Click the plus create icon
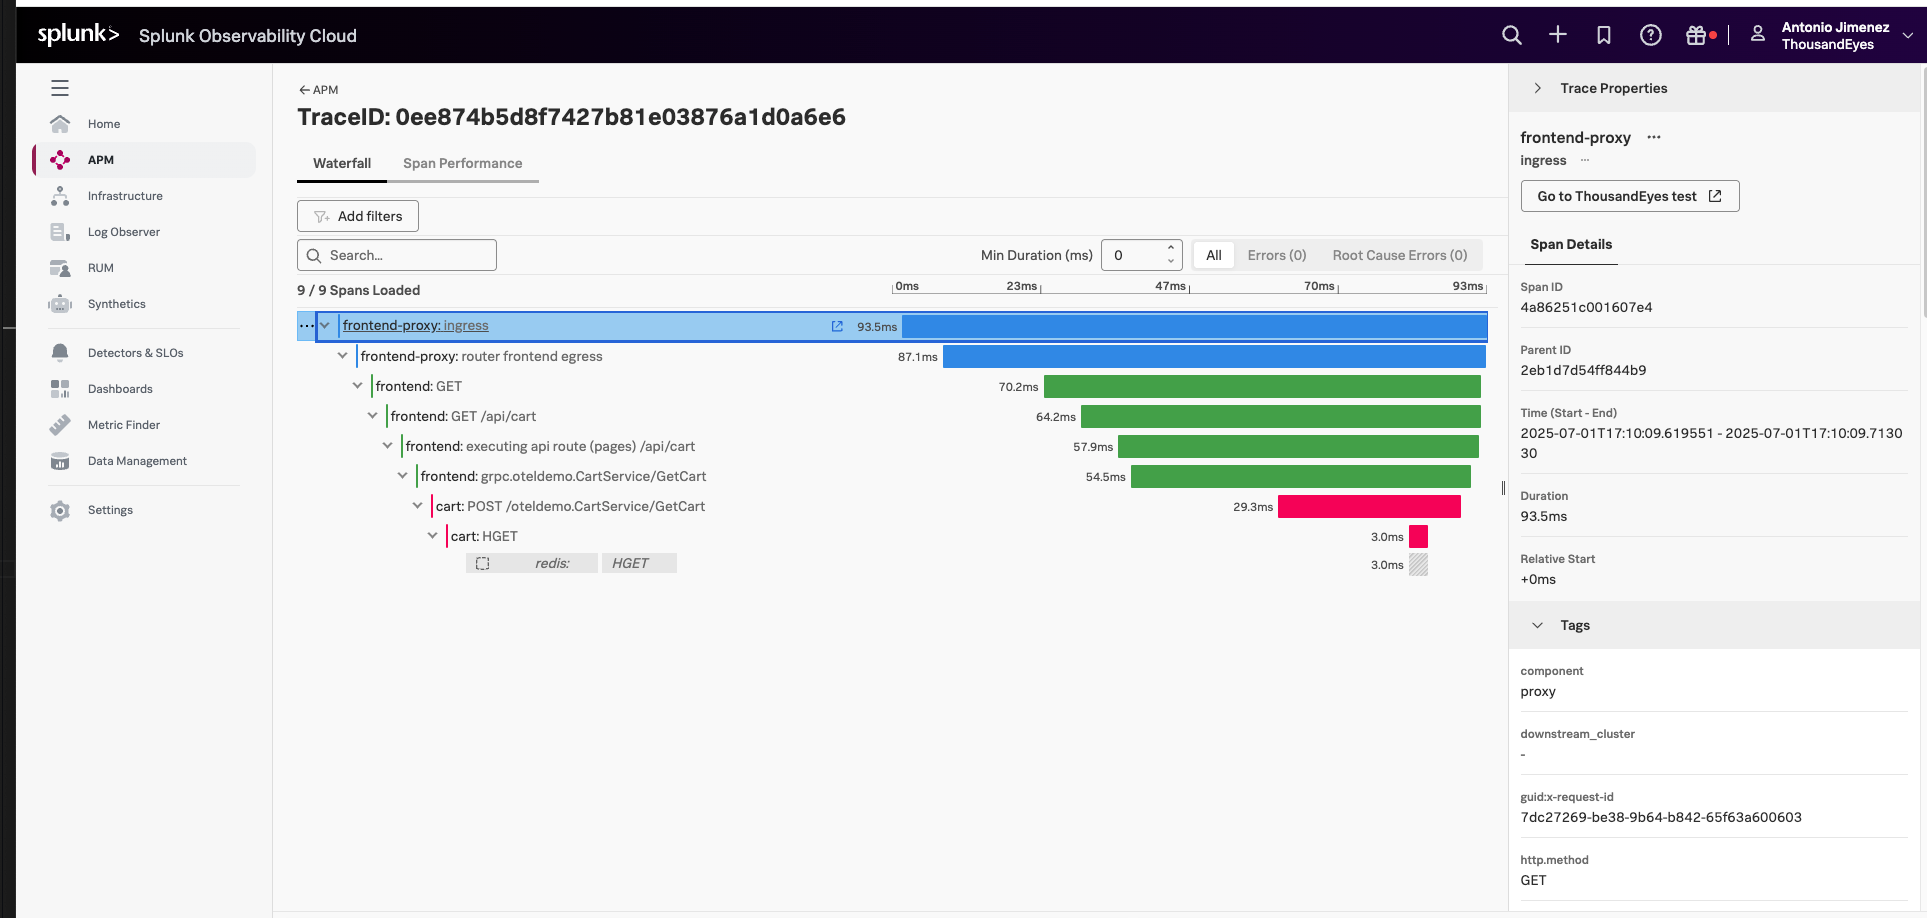 click(x=1558, y=35)
